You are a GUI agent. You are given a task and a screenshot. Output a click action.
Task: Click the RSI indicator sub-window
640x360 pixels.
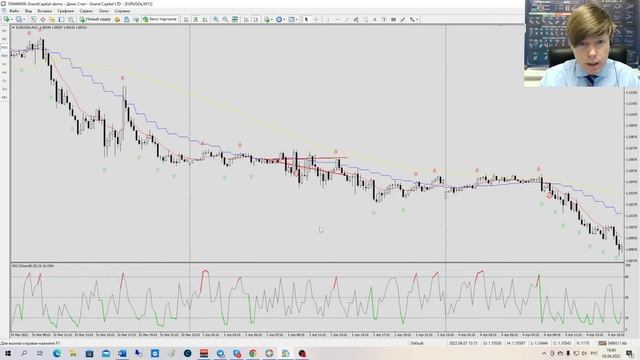(x=317, y=297)
